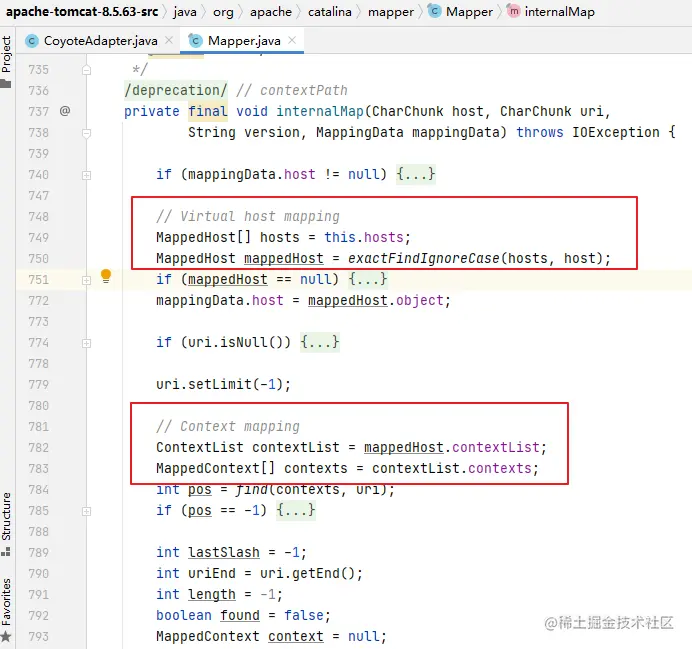Click the method icon beside internalMap
Viewport: 692px width, 649px height.
click(514, 11)
